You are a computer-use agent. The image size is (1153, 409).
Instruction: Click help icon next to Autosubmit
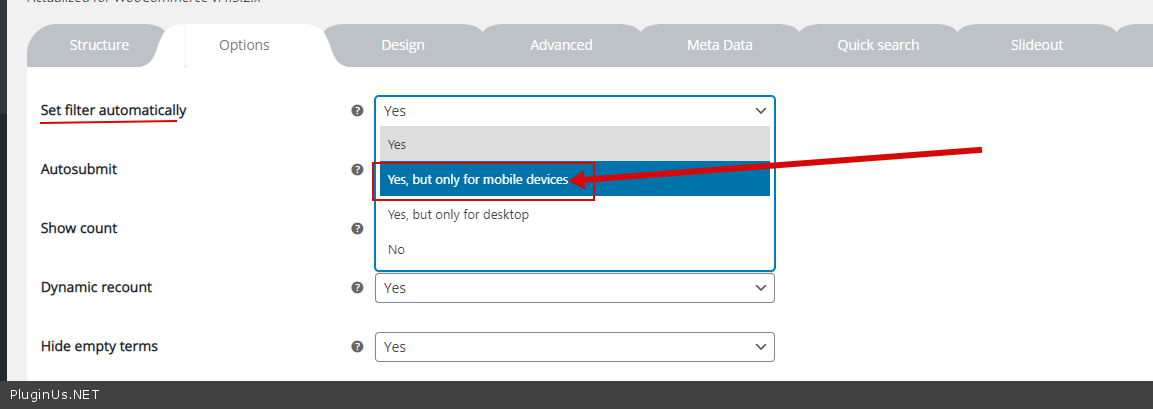357,170
